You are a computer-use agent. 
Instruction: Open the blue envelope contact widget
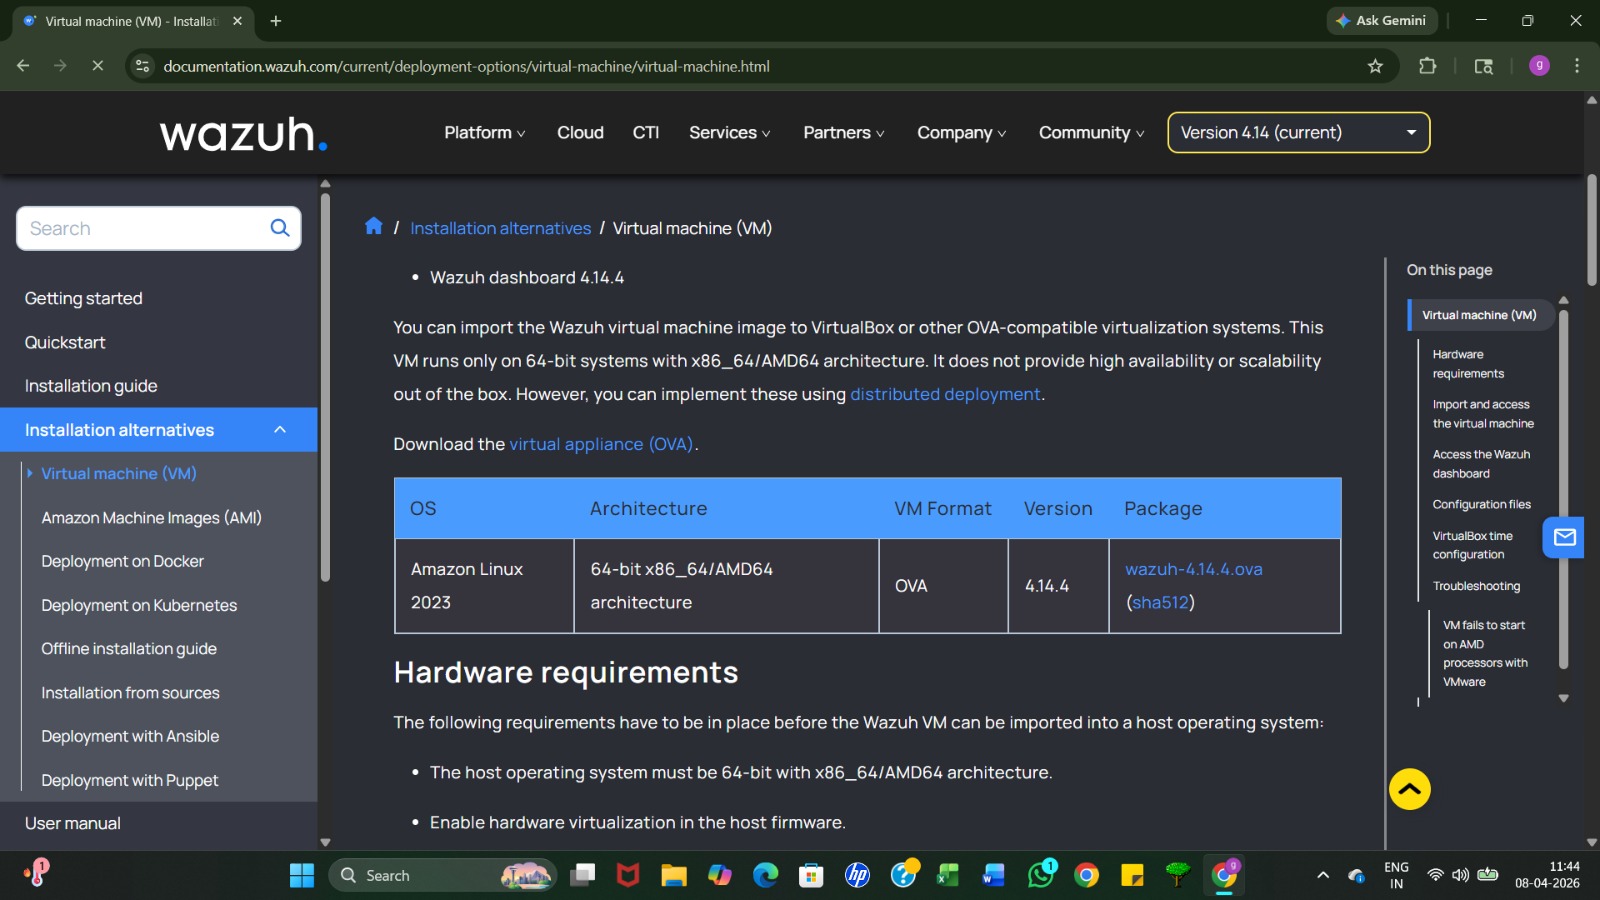click(x=1564, y=538)
